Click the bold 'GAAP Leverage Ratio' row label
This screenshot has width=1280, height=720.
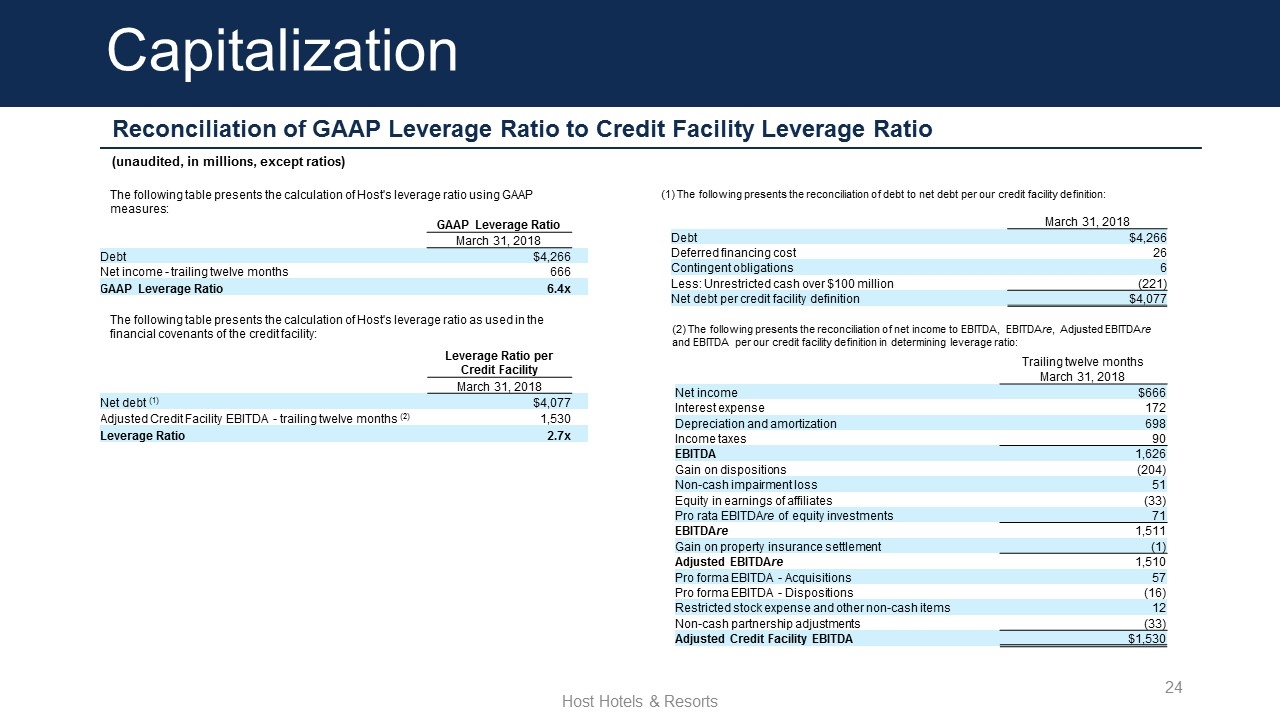pos(162,288)
